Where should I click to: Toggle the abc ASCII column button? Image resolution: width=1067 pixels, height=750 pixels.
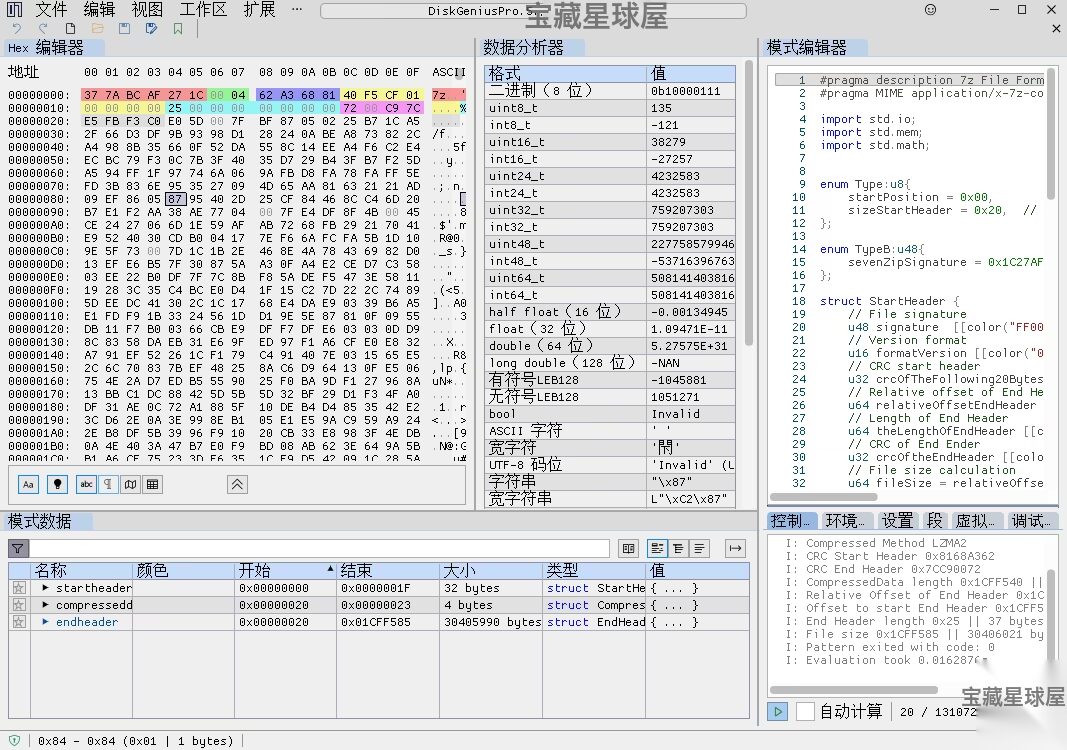tap(86, 485)
